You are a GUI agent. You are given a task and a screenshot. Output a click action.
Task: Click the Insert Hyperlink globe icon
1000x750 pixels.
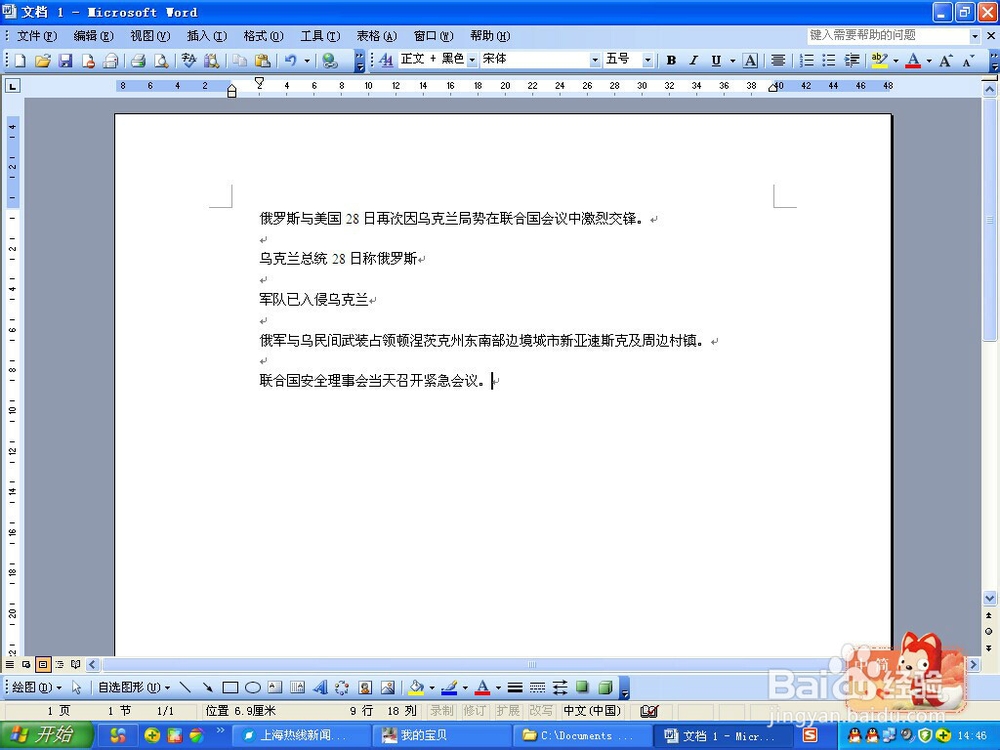point(330,61)
